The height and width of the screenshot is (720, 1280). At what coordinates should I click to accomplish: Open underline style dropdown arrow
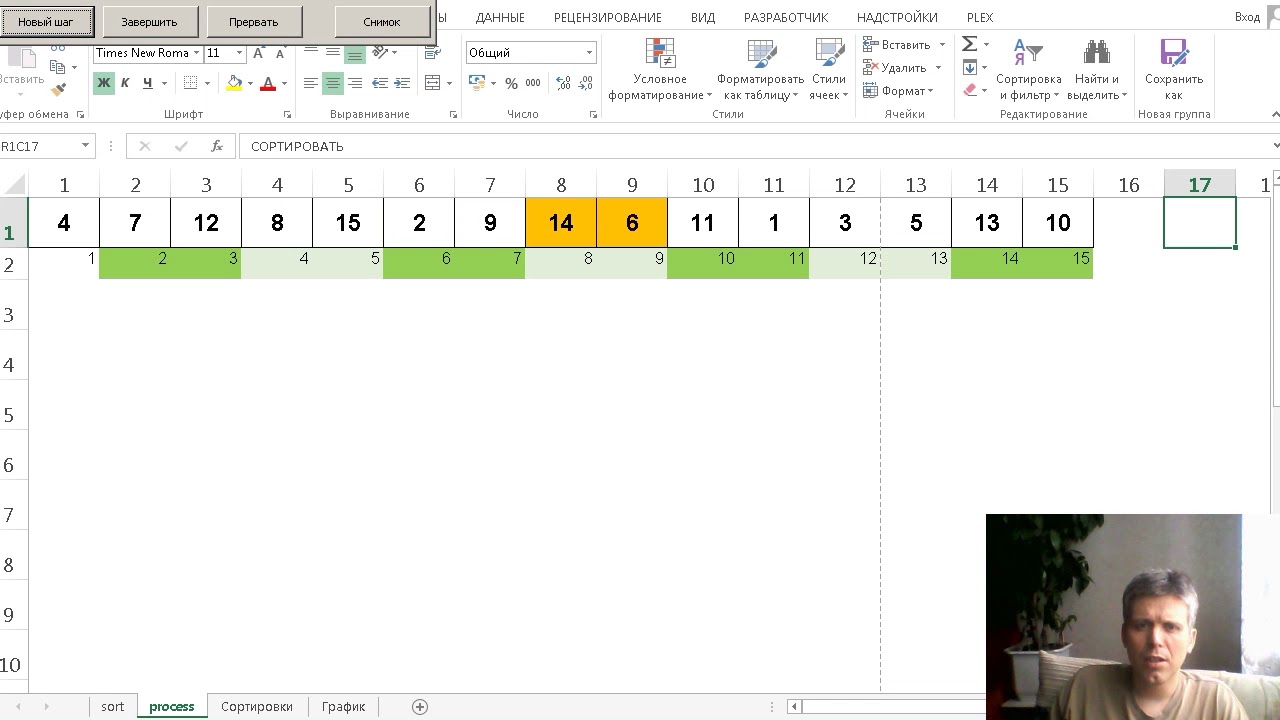click(164, 83)
